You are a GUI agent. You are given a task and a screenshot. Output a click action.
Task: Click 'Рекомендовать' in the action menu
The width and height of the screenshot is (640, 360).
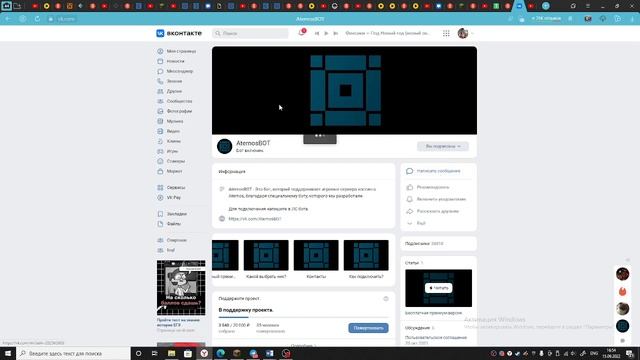point(428,187)
